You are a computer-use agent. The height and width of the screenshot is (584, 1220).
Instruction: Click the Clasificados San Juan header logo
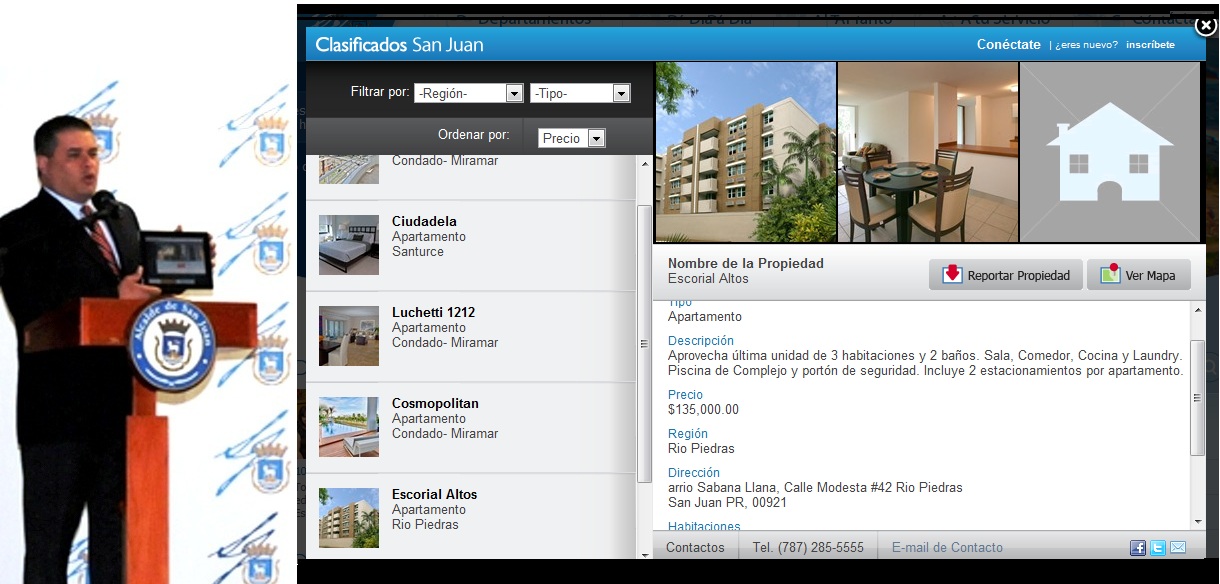pyautogui.click(x=399, y=44)
